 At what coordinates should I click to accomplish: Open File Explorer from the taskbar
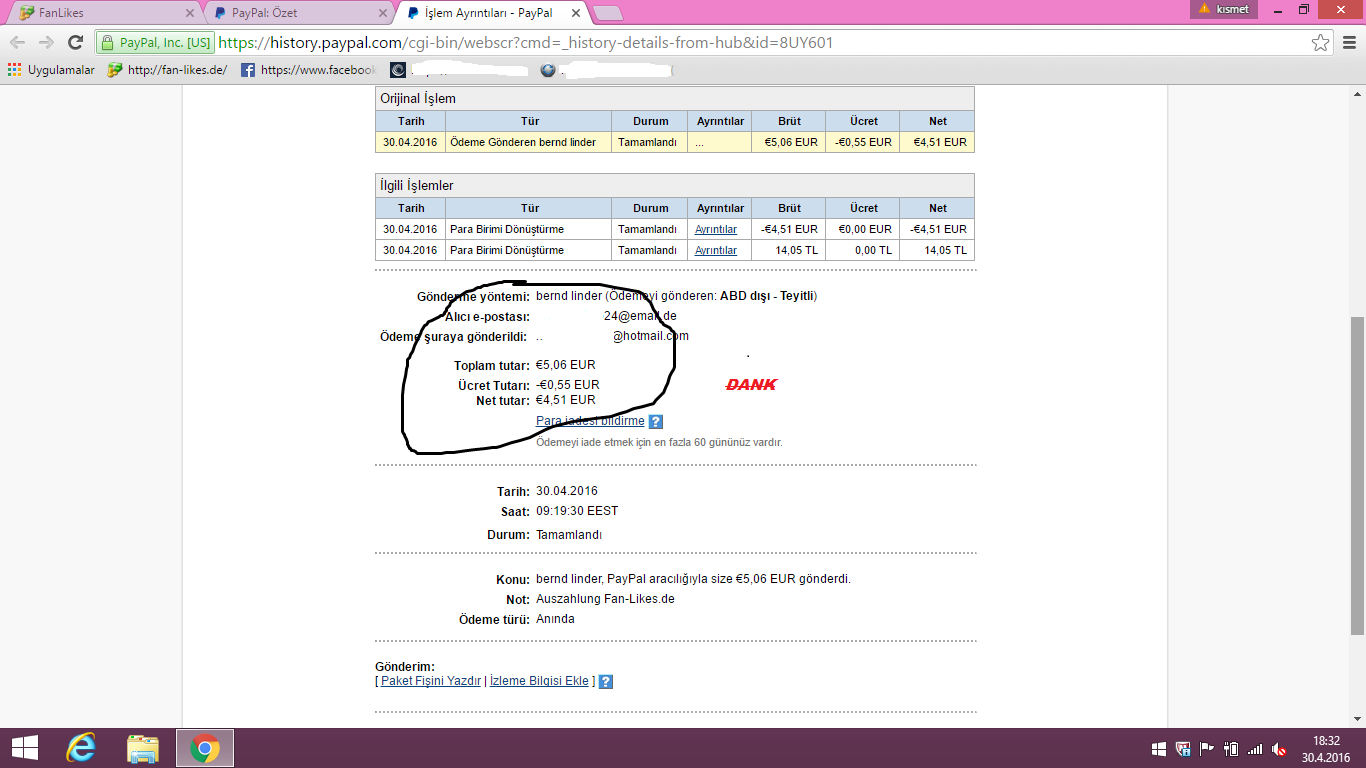click(143, 748)
